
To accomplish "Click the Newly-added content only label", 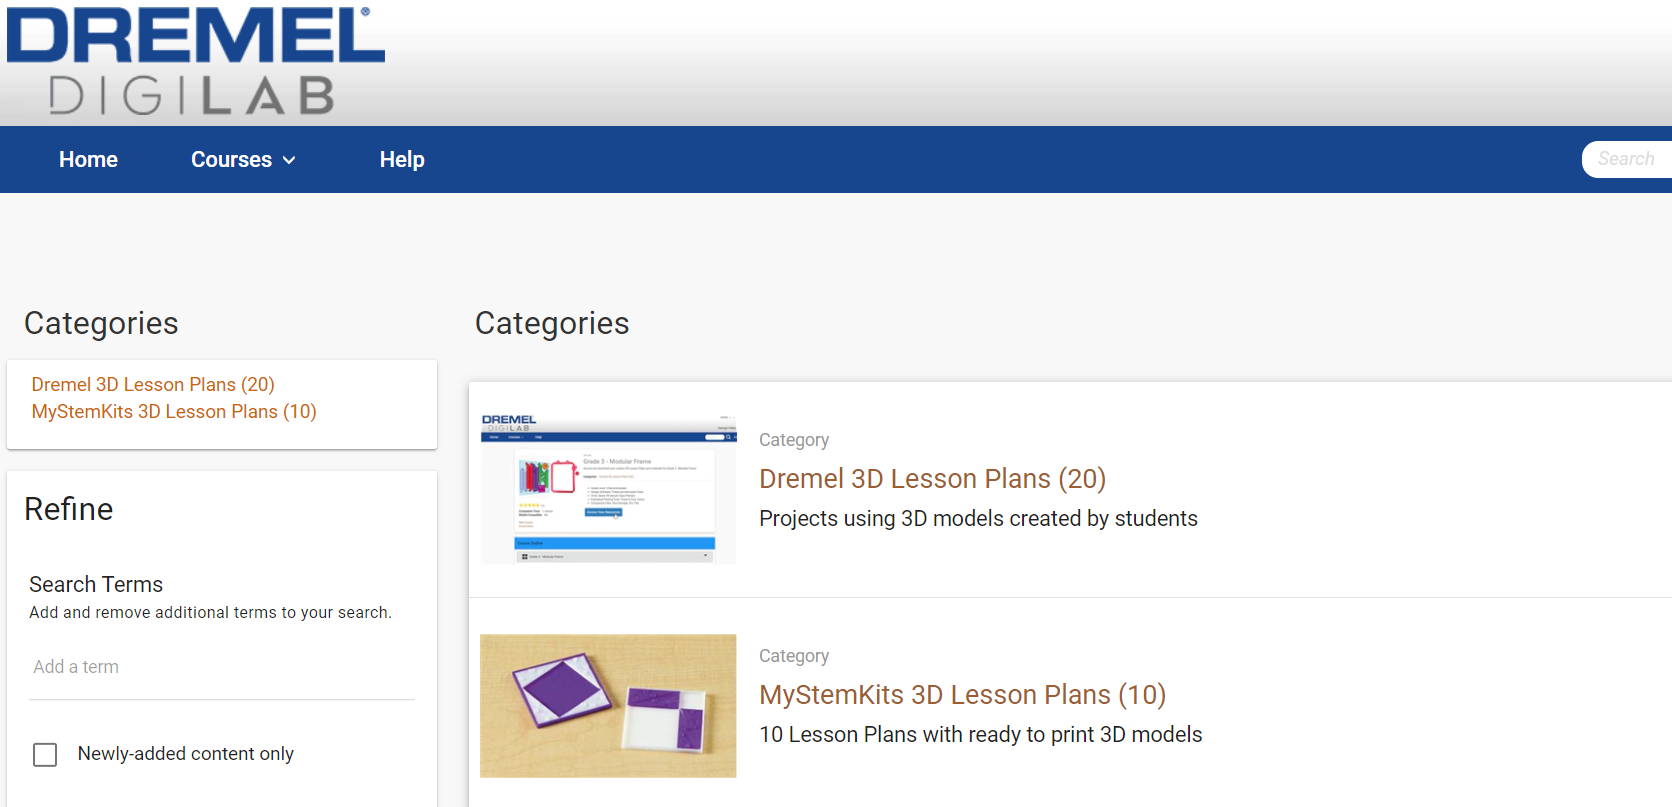I will tap(186, 754).
